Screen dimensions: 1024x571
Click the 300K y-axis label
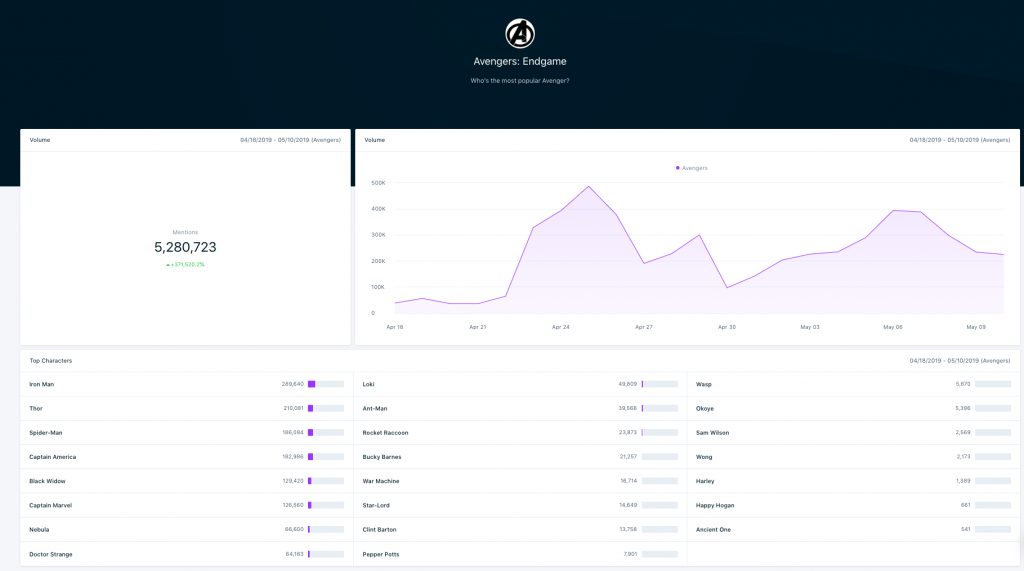click(x=378, y=235)
